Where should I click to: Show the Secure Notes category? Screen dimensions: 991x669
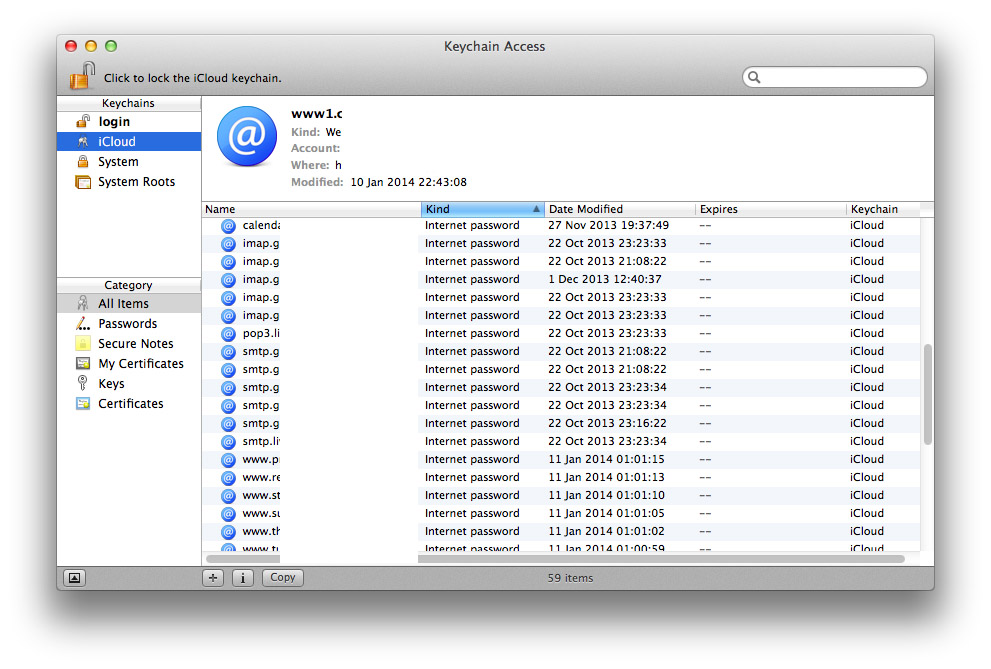click(129, 344)
